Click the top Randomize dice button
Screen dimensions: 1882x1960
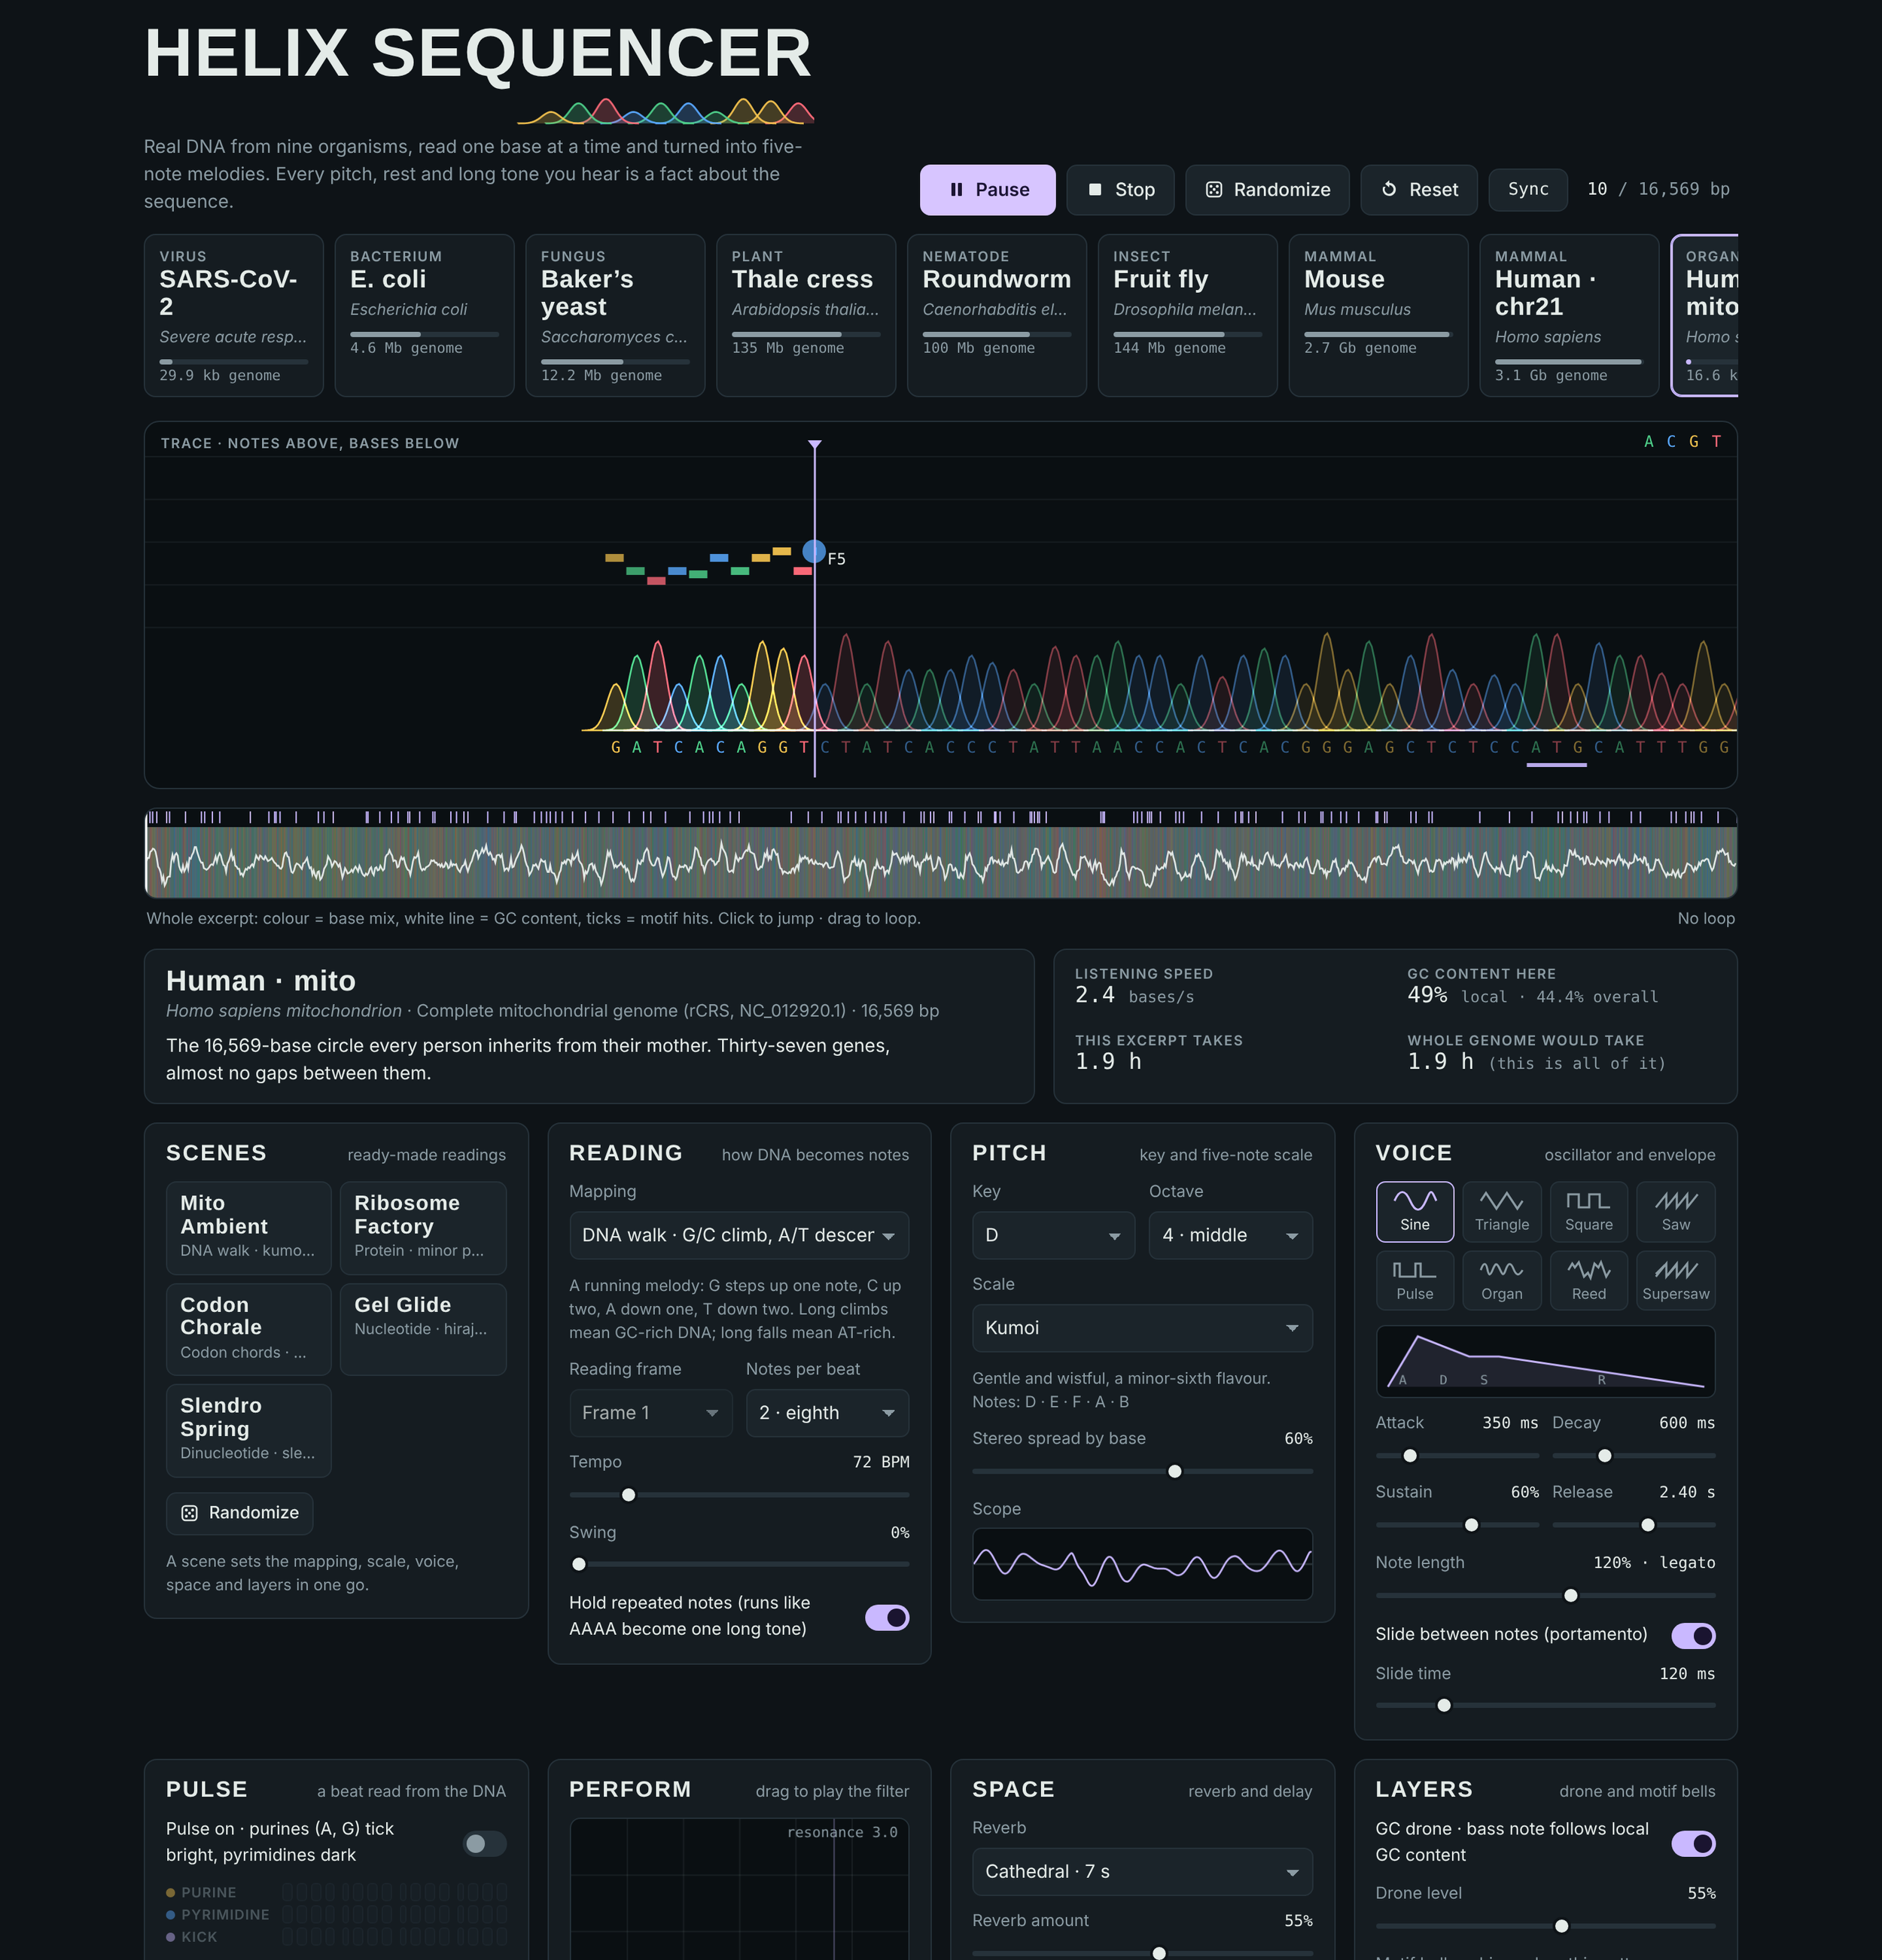pos(1267,190)
